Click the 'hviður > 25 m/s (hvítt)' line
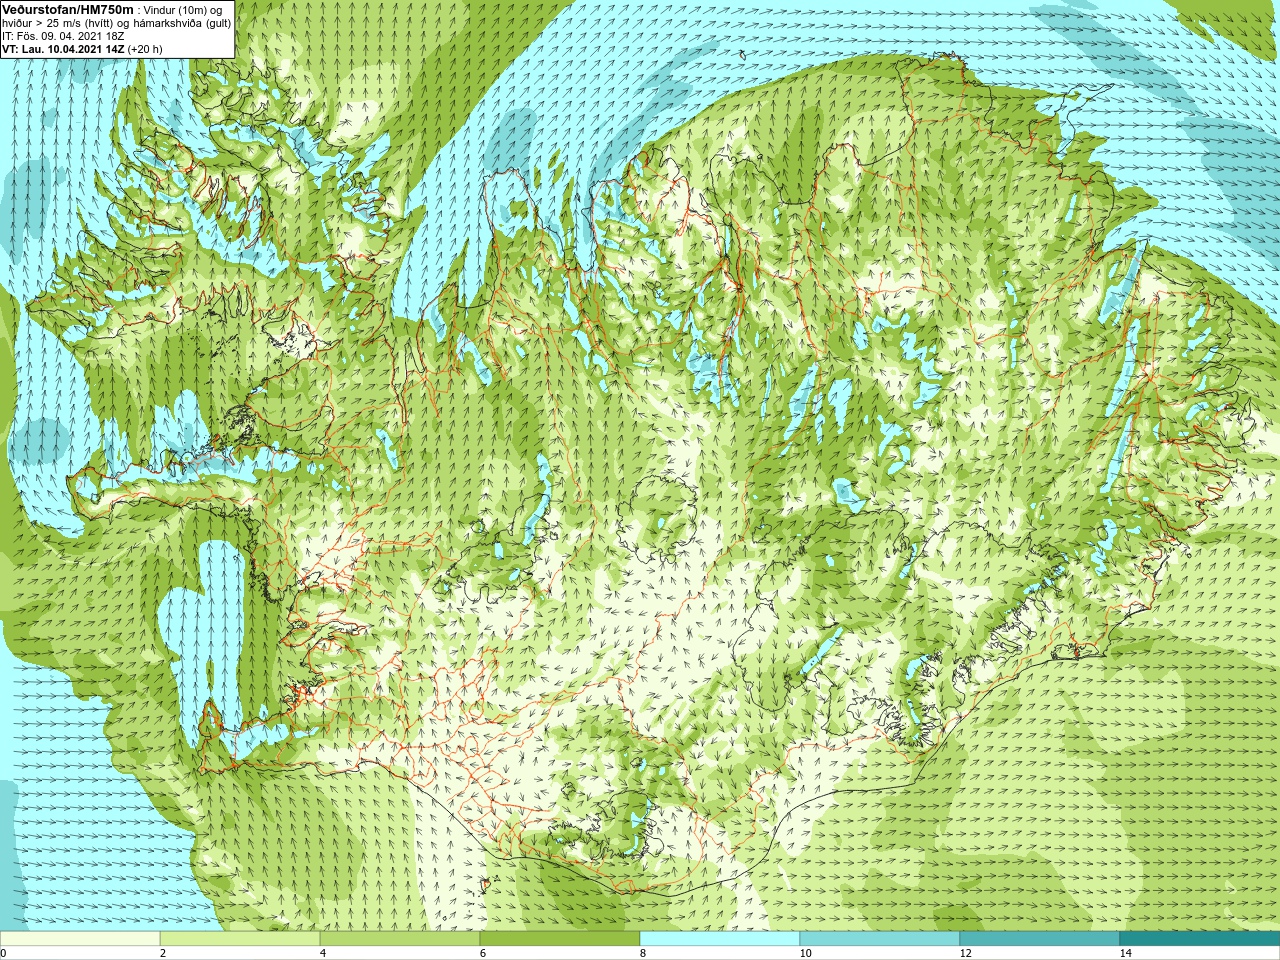The image size is (1280, 960). (60, 23)
